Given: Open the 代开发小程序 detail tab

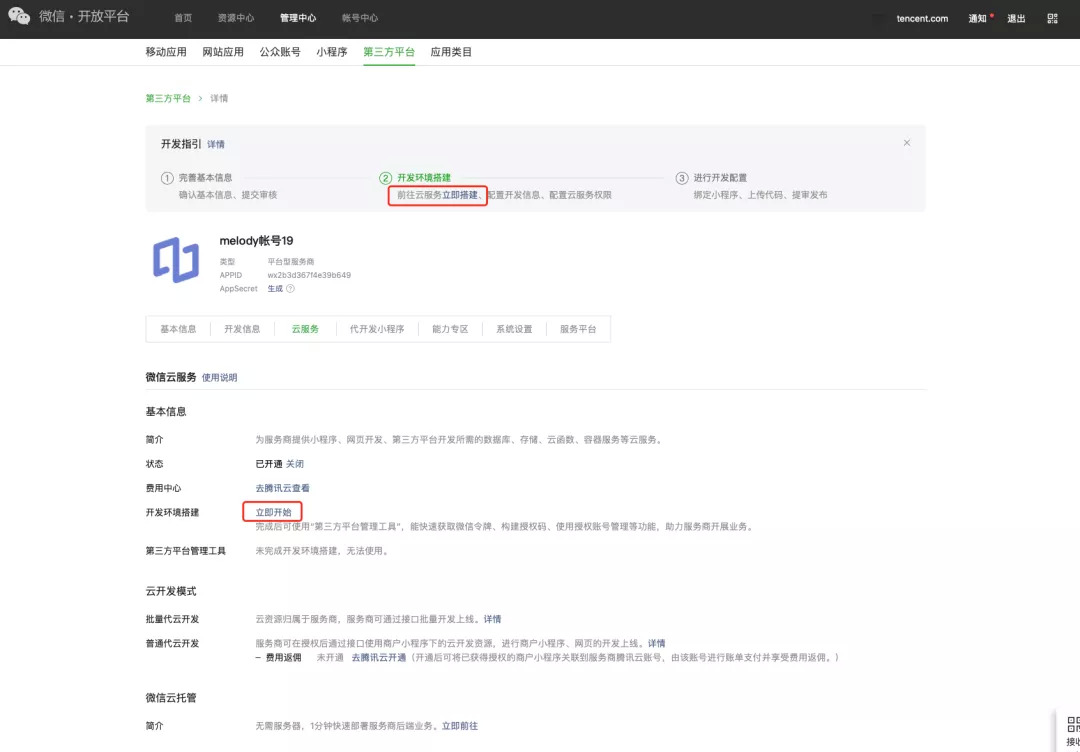Looking at the screenshot, I should pyautogui.click(x=377, y=329).
